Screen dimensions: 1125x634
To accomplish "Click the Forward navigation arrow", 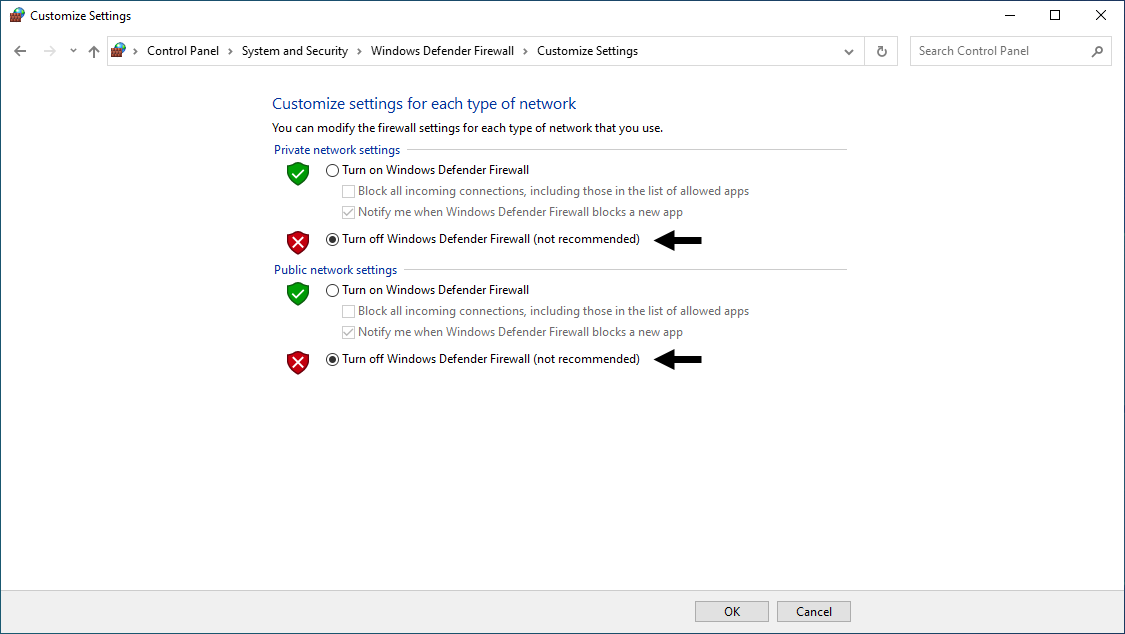I will point(50,51).
